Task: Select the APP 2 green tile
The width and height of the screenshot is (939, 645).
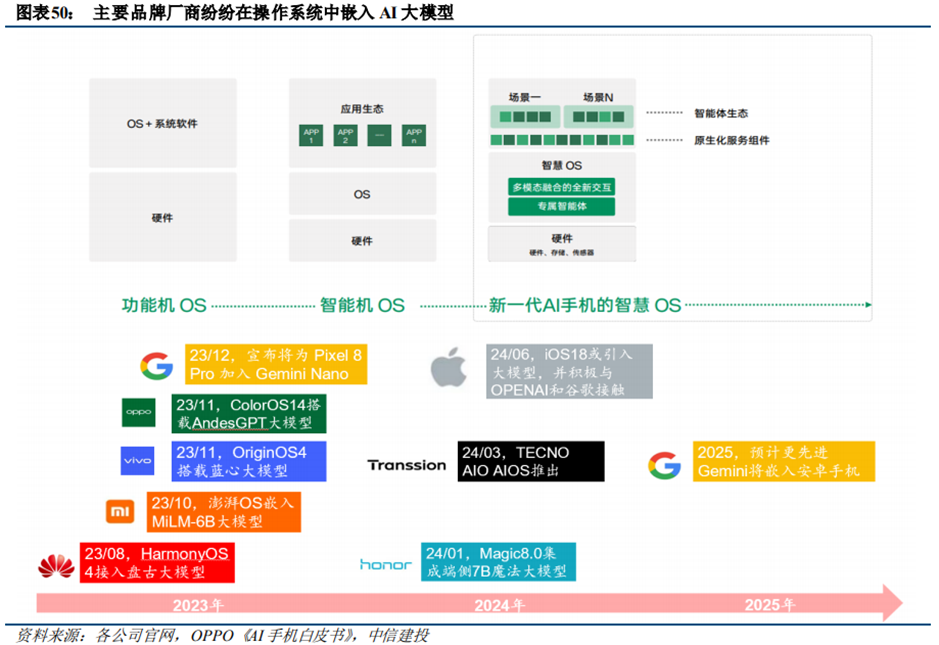Action: [345, 135]
